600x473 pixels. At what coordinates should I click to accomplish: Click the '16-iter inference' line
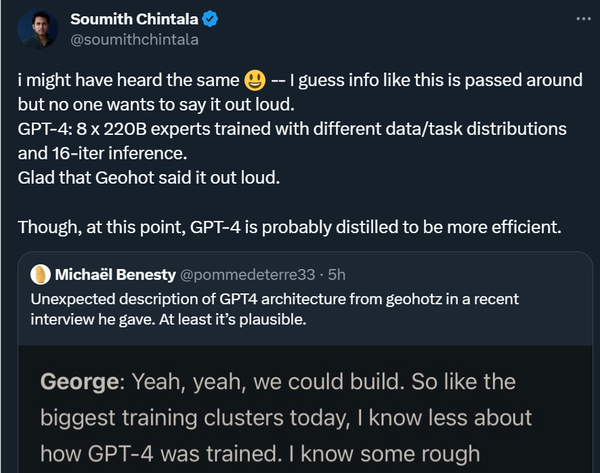[103, 153]
